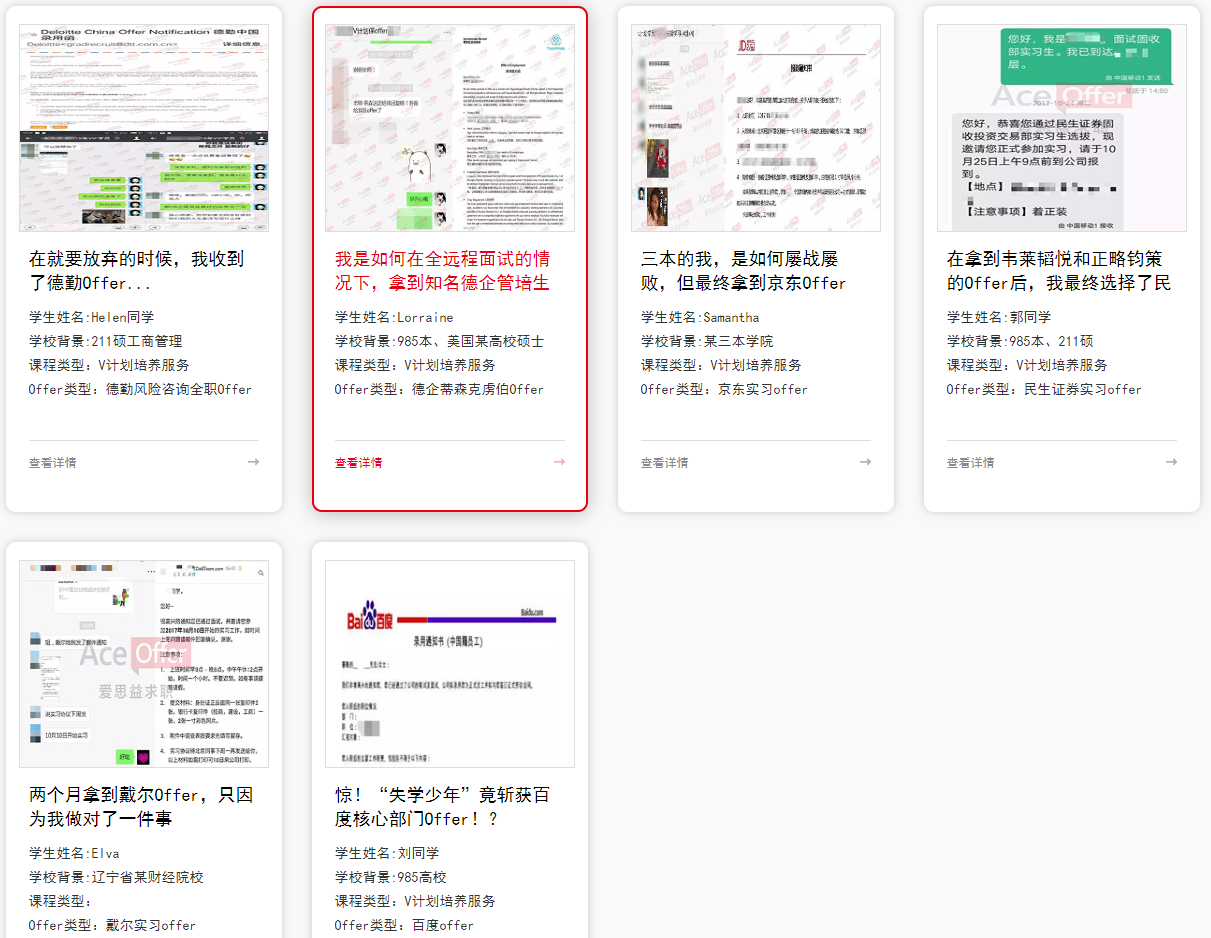Screen dimensions: 1211x938
Task: Select text 学生姓名:Helen同学
Action: [x=92, y=317]
